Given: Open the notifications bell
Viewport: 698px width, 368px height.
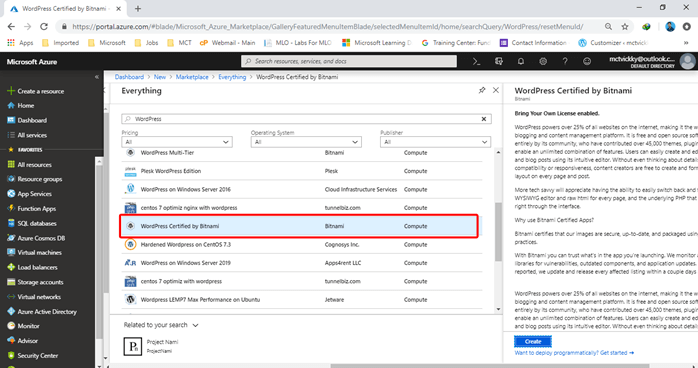Looking at the screenshot, I should [x=520, y=61].
